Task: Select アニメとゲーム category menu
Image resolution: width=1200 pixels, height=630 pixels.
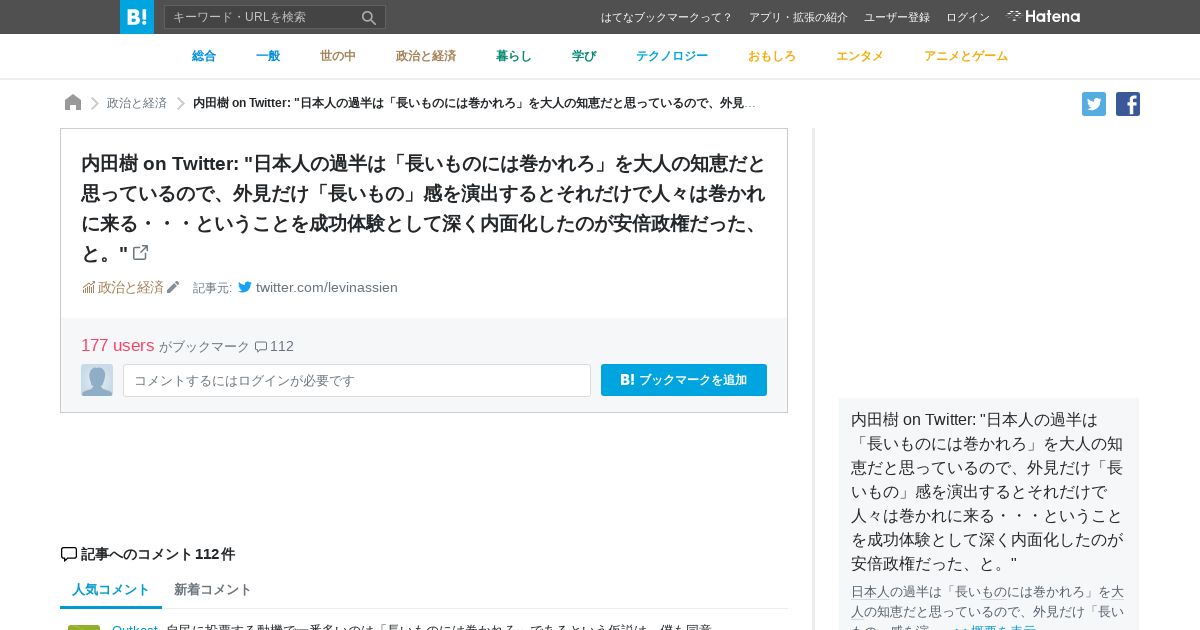Action: coord(966,56)
